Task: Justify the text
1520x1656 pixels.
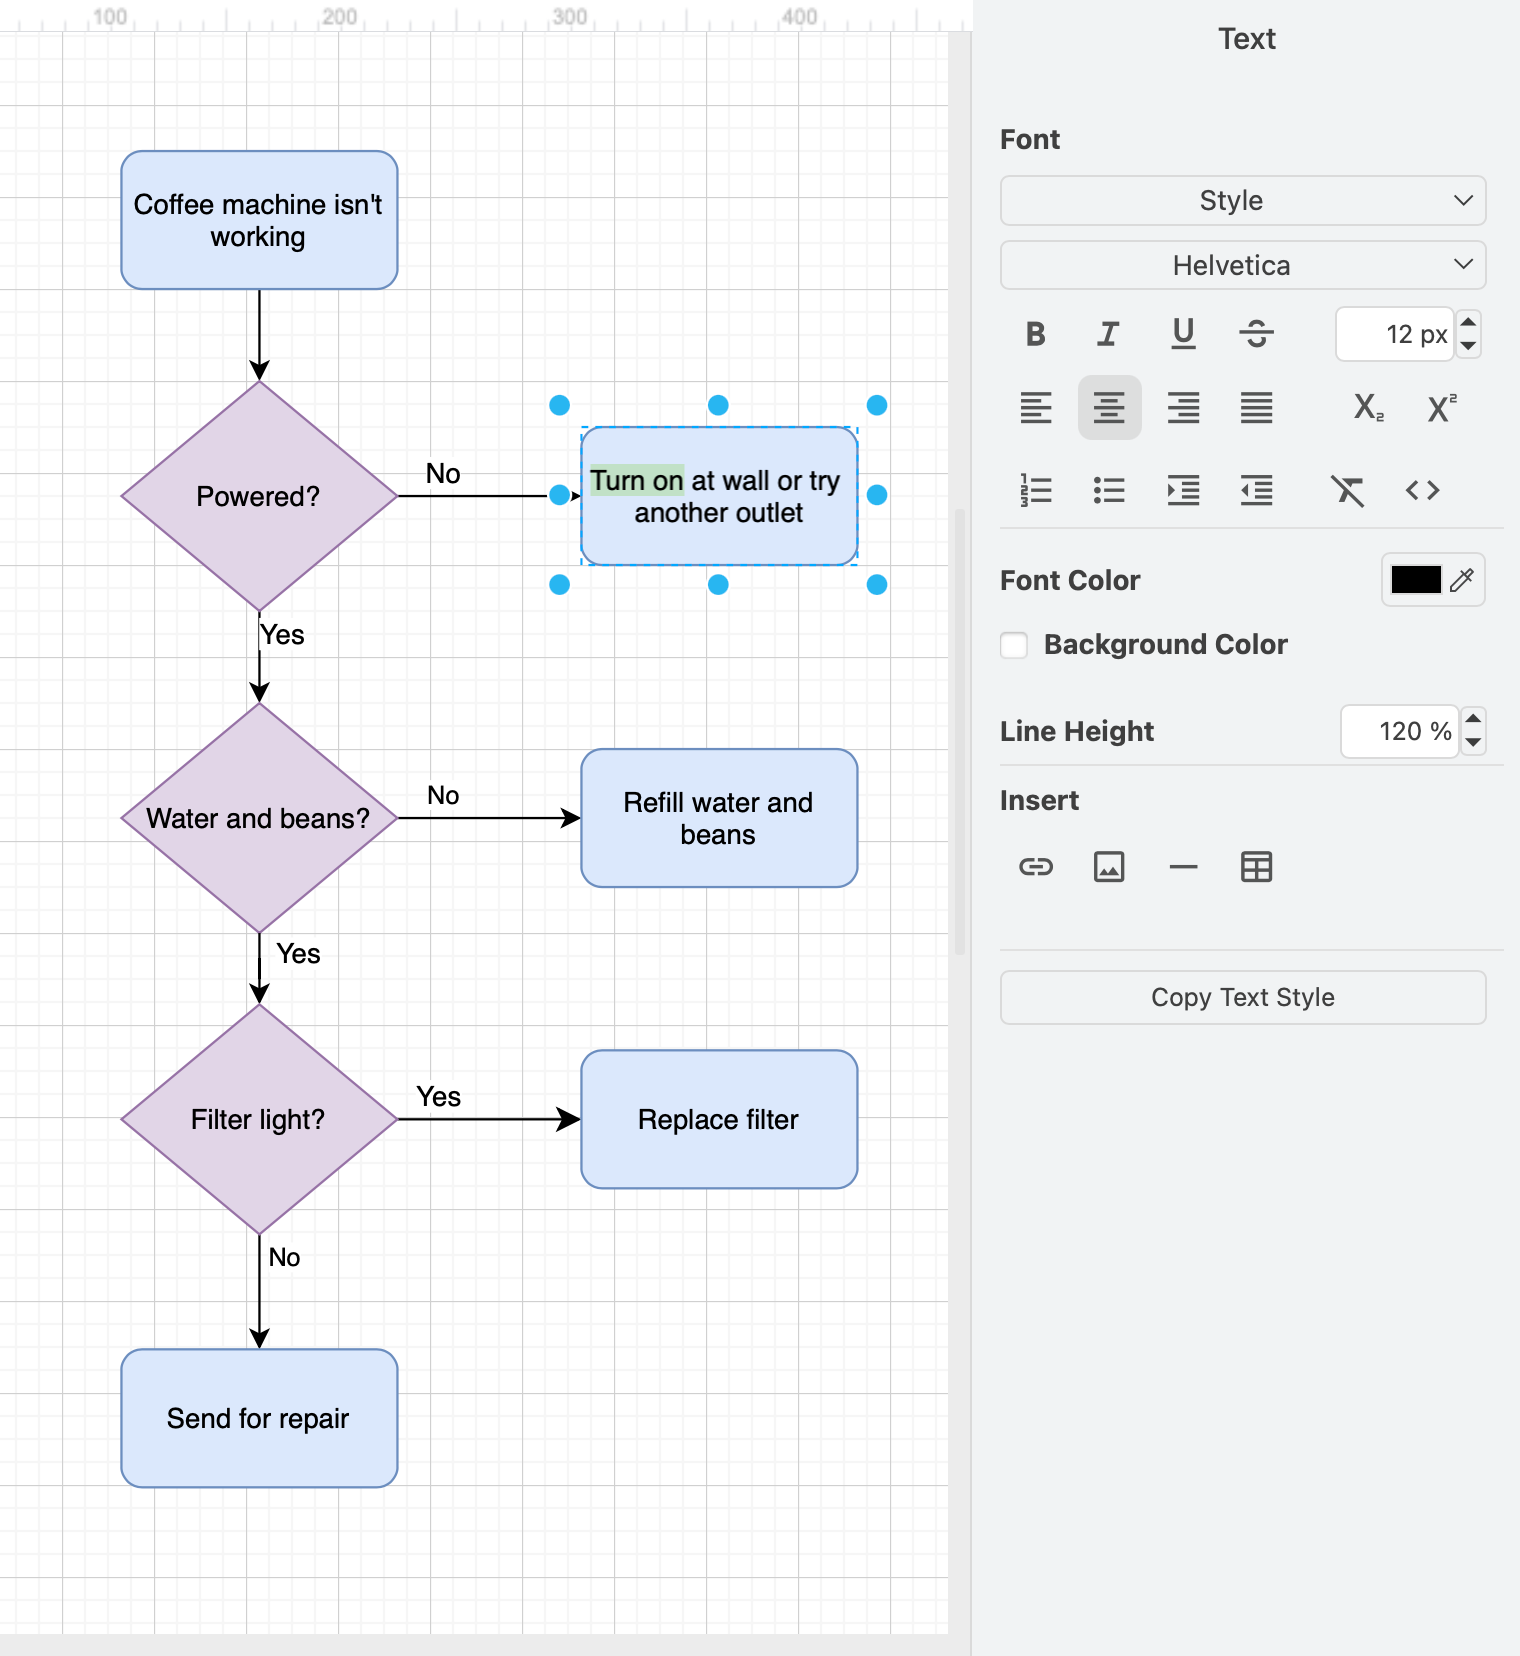Action: point(1257,408)
